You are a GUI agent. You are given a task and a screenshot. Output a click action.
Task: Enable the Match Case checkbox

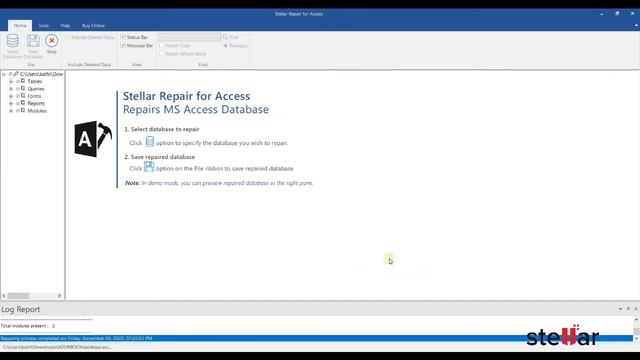point(162,45)
